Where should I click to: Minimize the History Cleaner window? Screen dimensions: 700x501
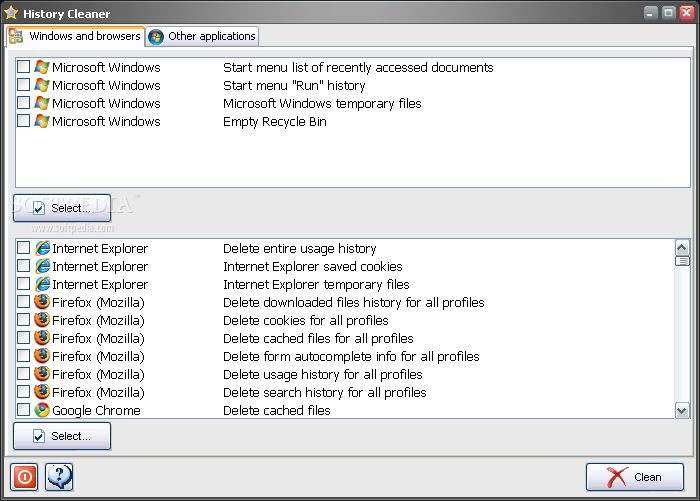(650, 13)
